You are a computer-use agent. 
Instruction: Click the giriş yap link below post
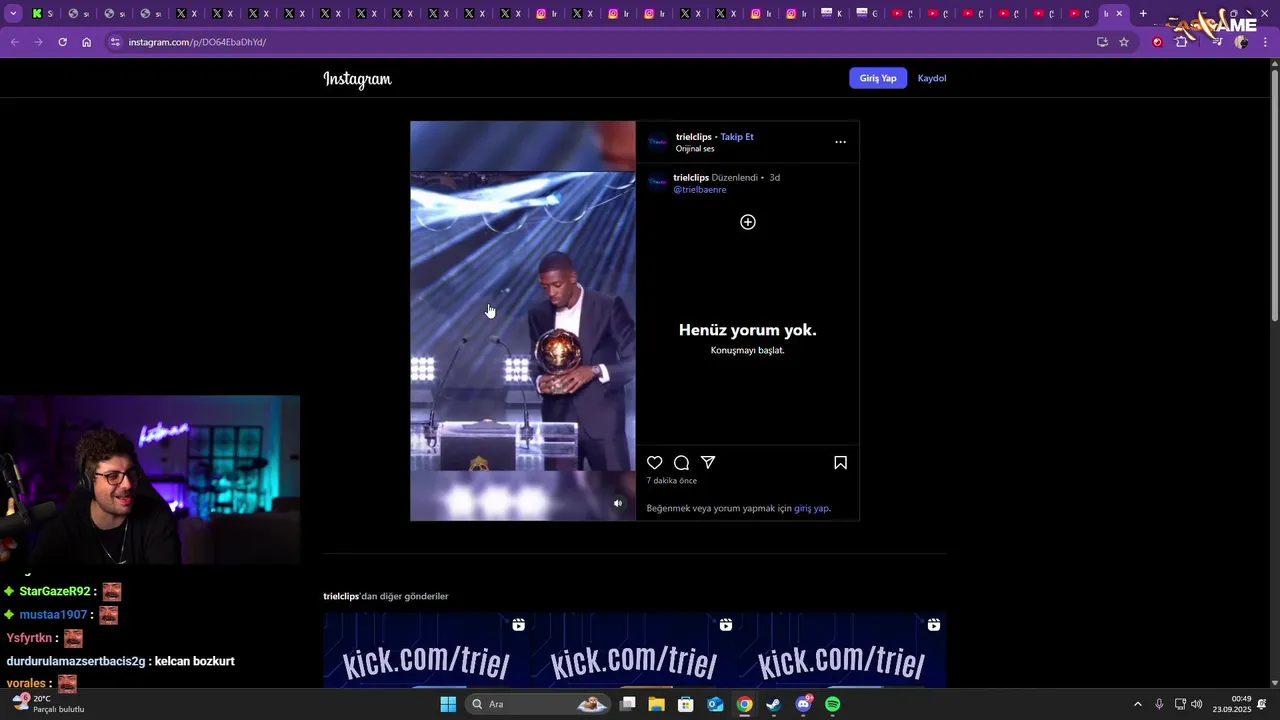point(811,508)
